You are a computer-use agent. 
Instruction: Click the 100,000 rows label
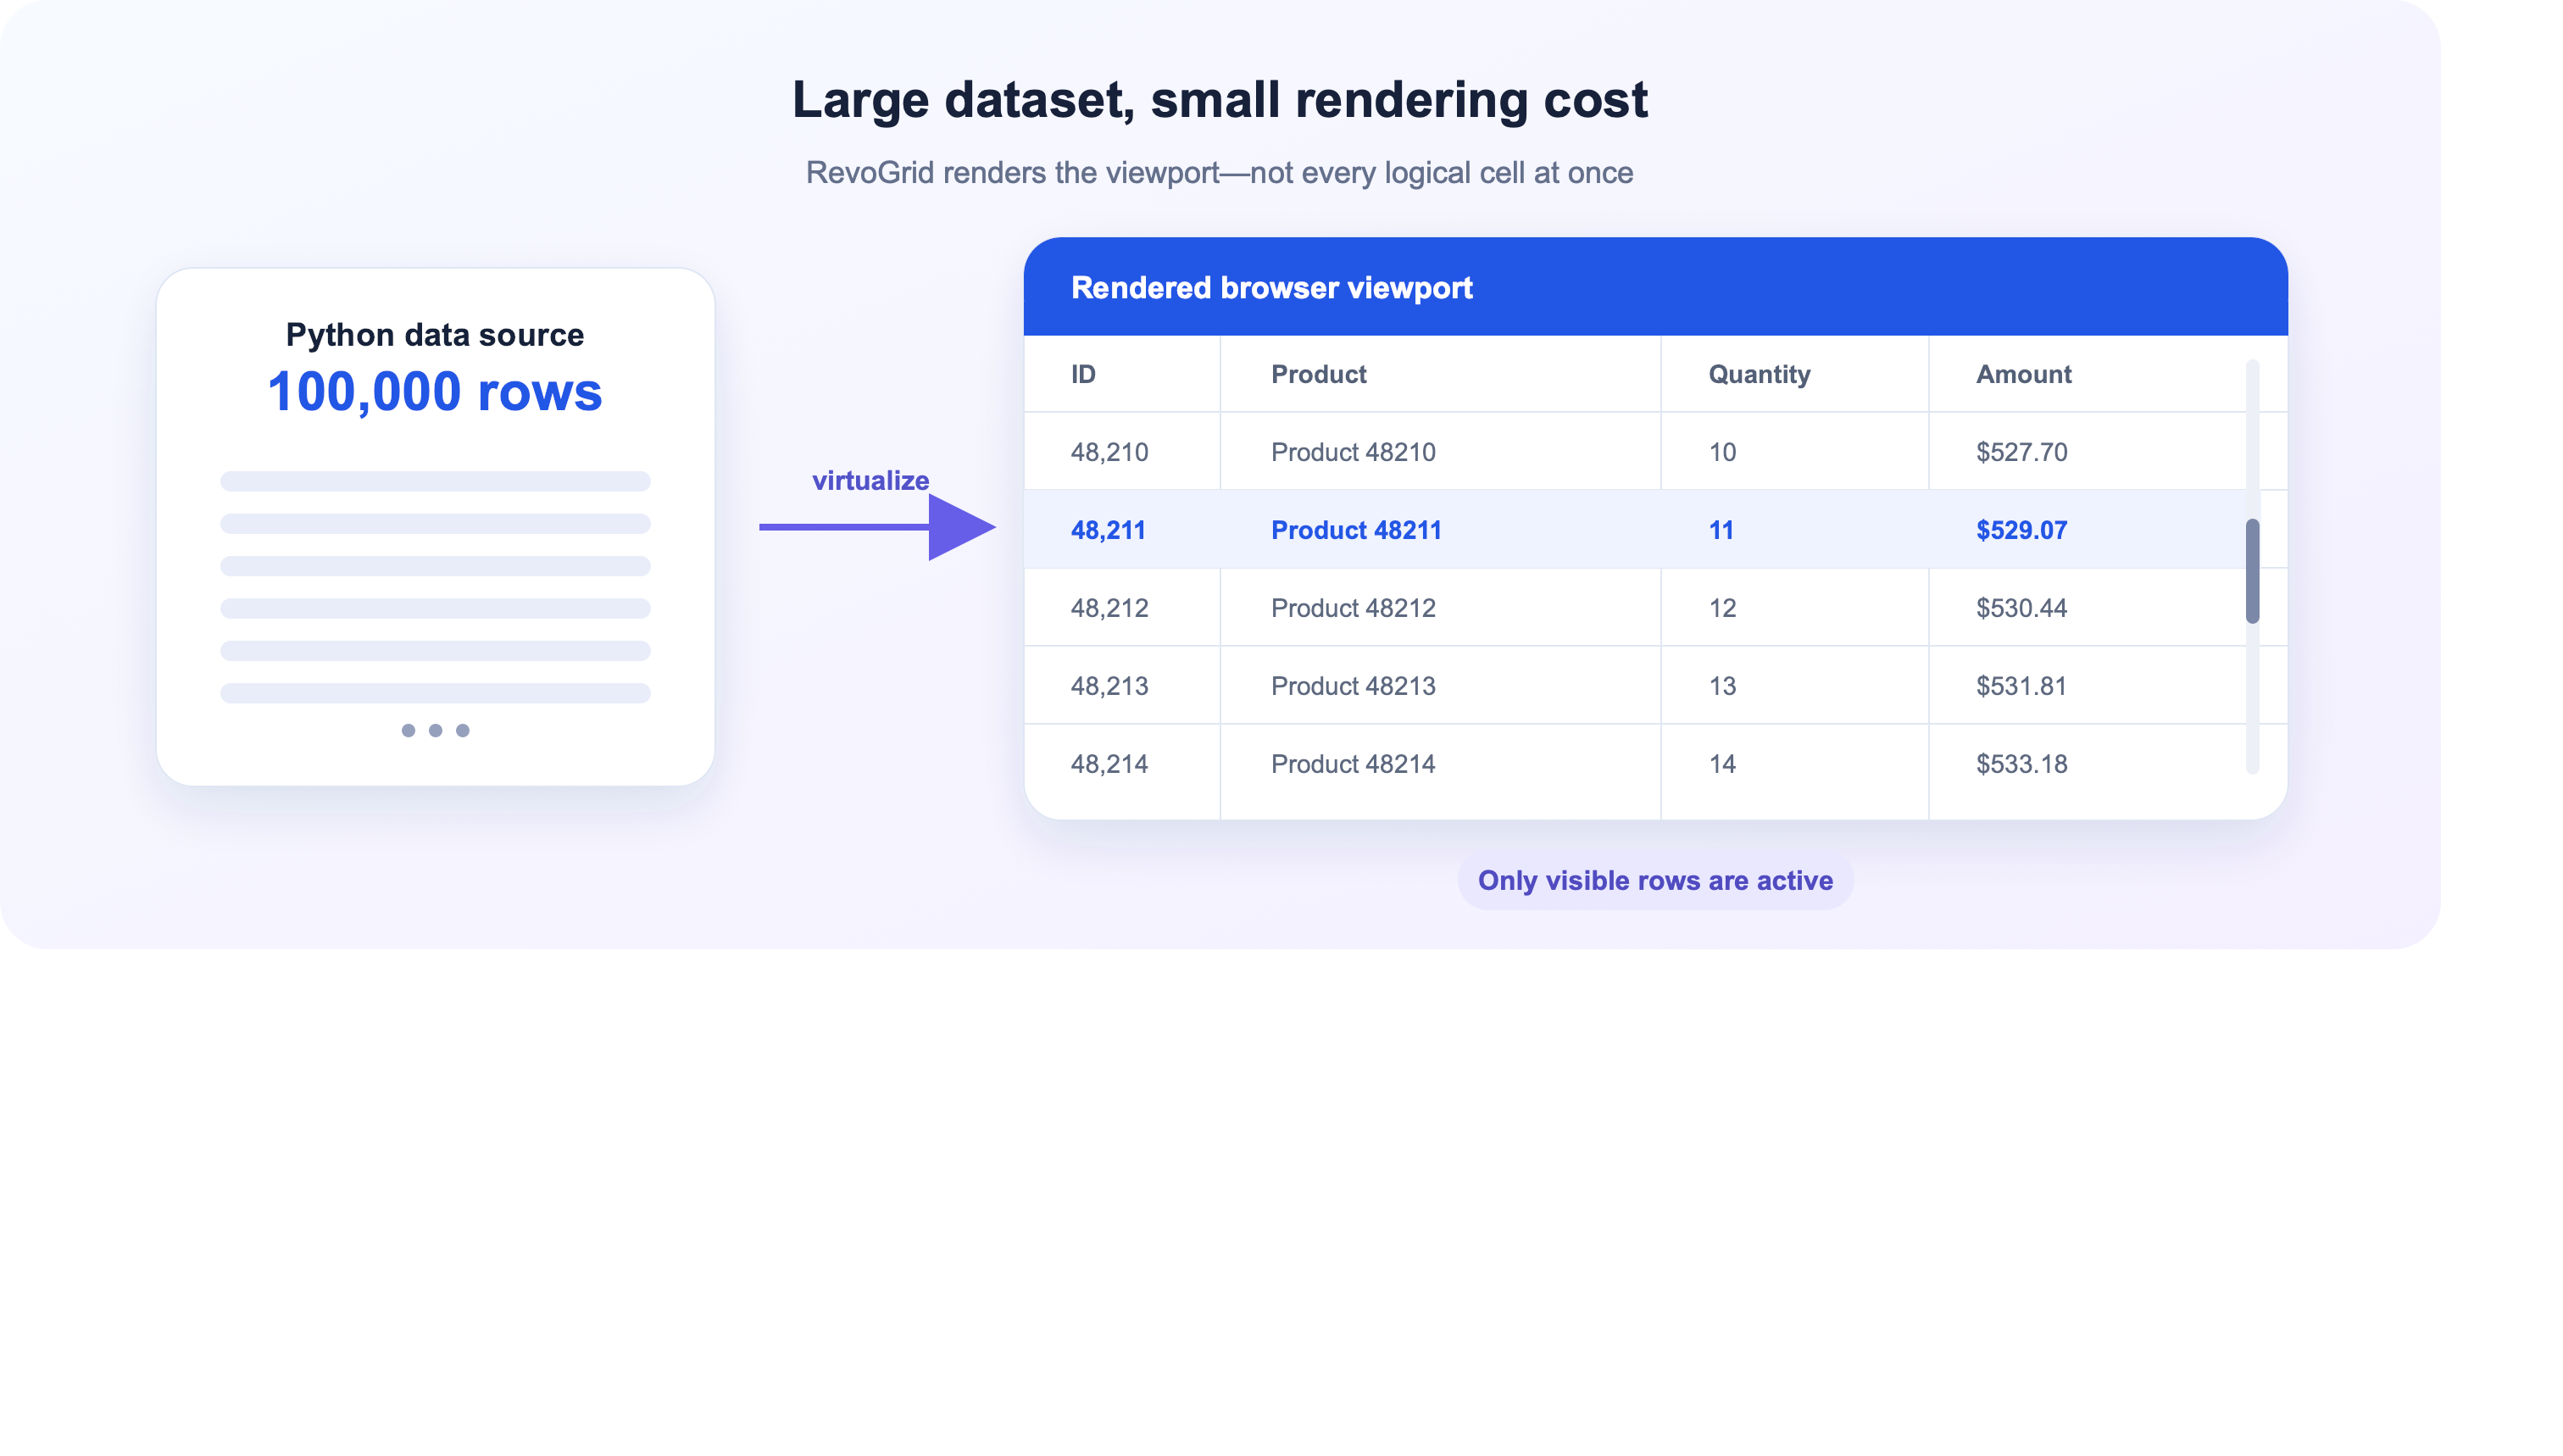coord(435,391)
